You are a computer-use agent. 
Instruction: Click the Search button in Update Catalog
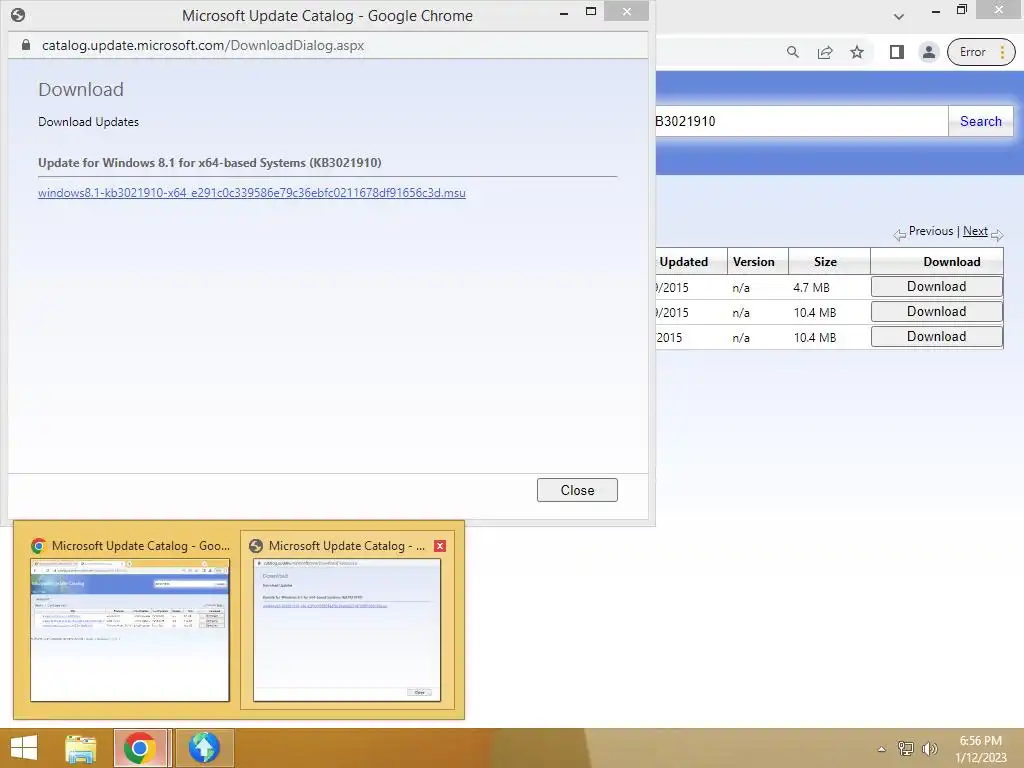tap(980, 121)
